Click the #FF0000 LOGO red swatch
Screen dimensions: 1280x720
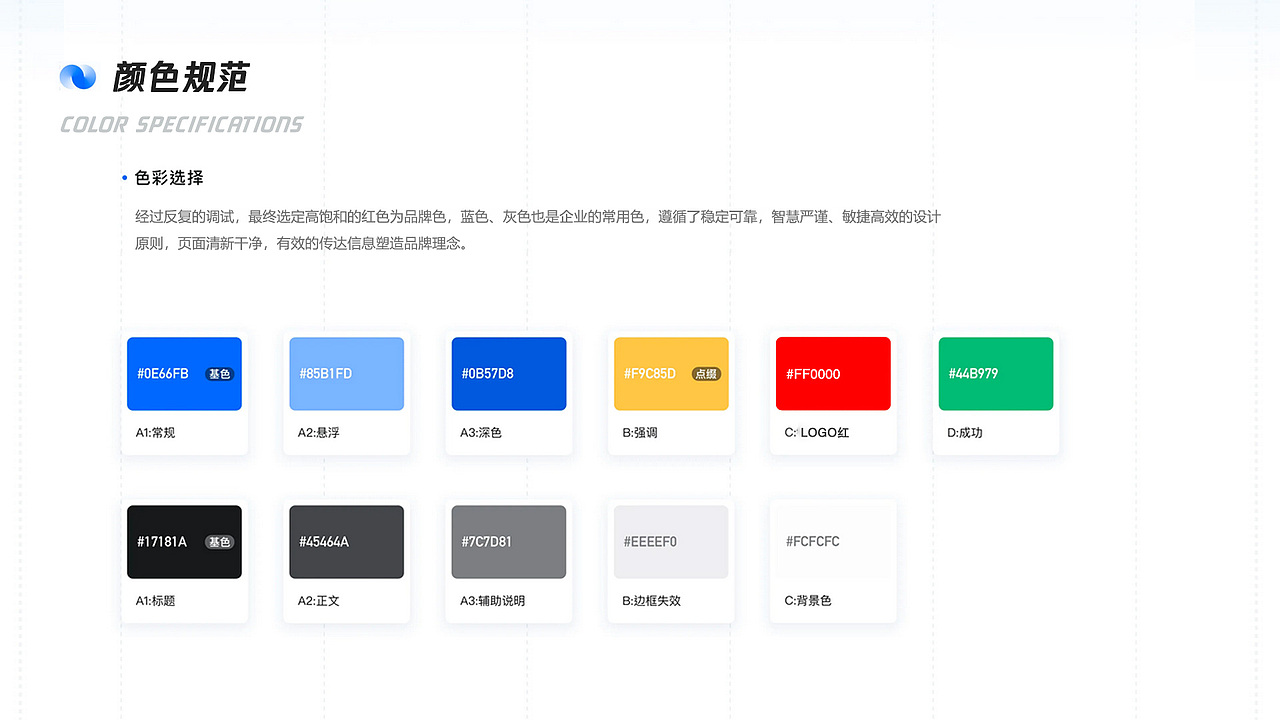click(832, 373)
